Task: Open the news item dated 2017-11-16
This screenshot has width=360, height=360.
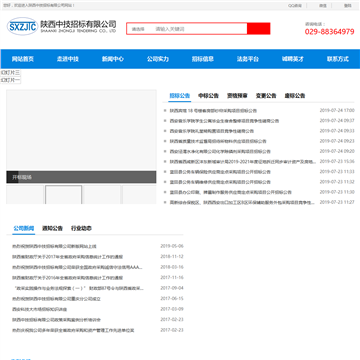Action: 68,278
